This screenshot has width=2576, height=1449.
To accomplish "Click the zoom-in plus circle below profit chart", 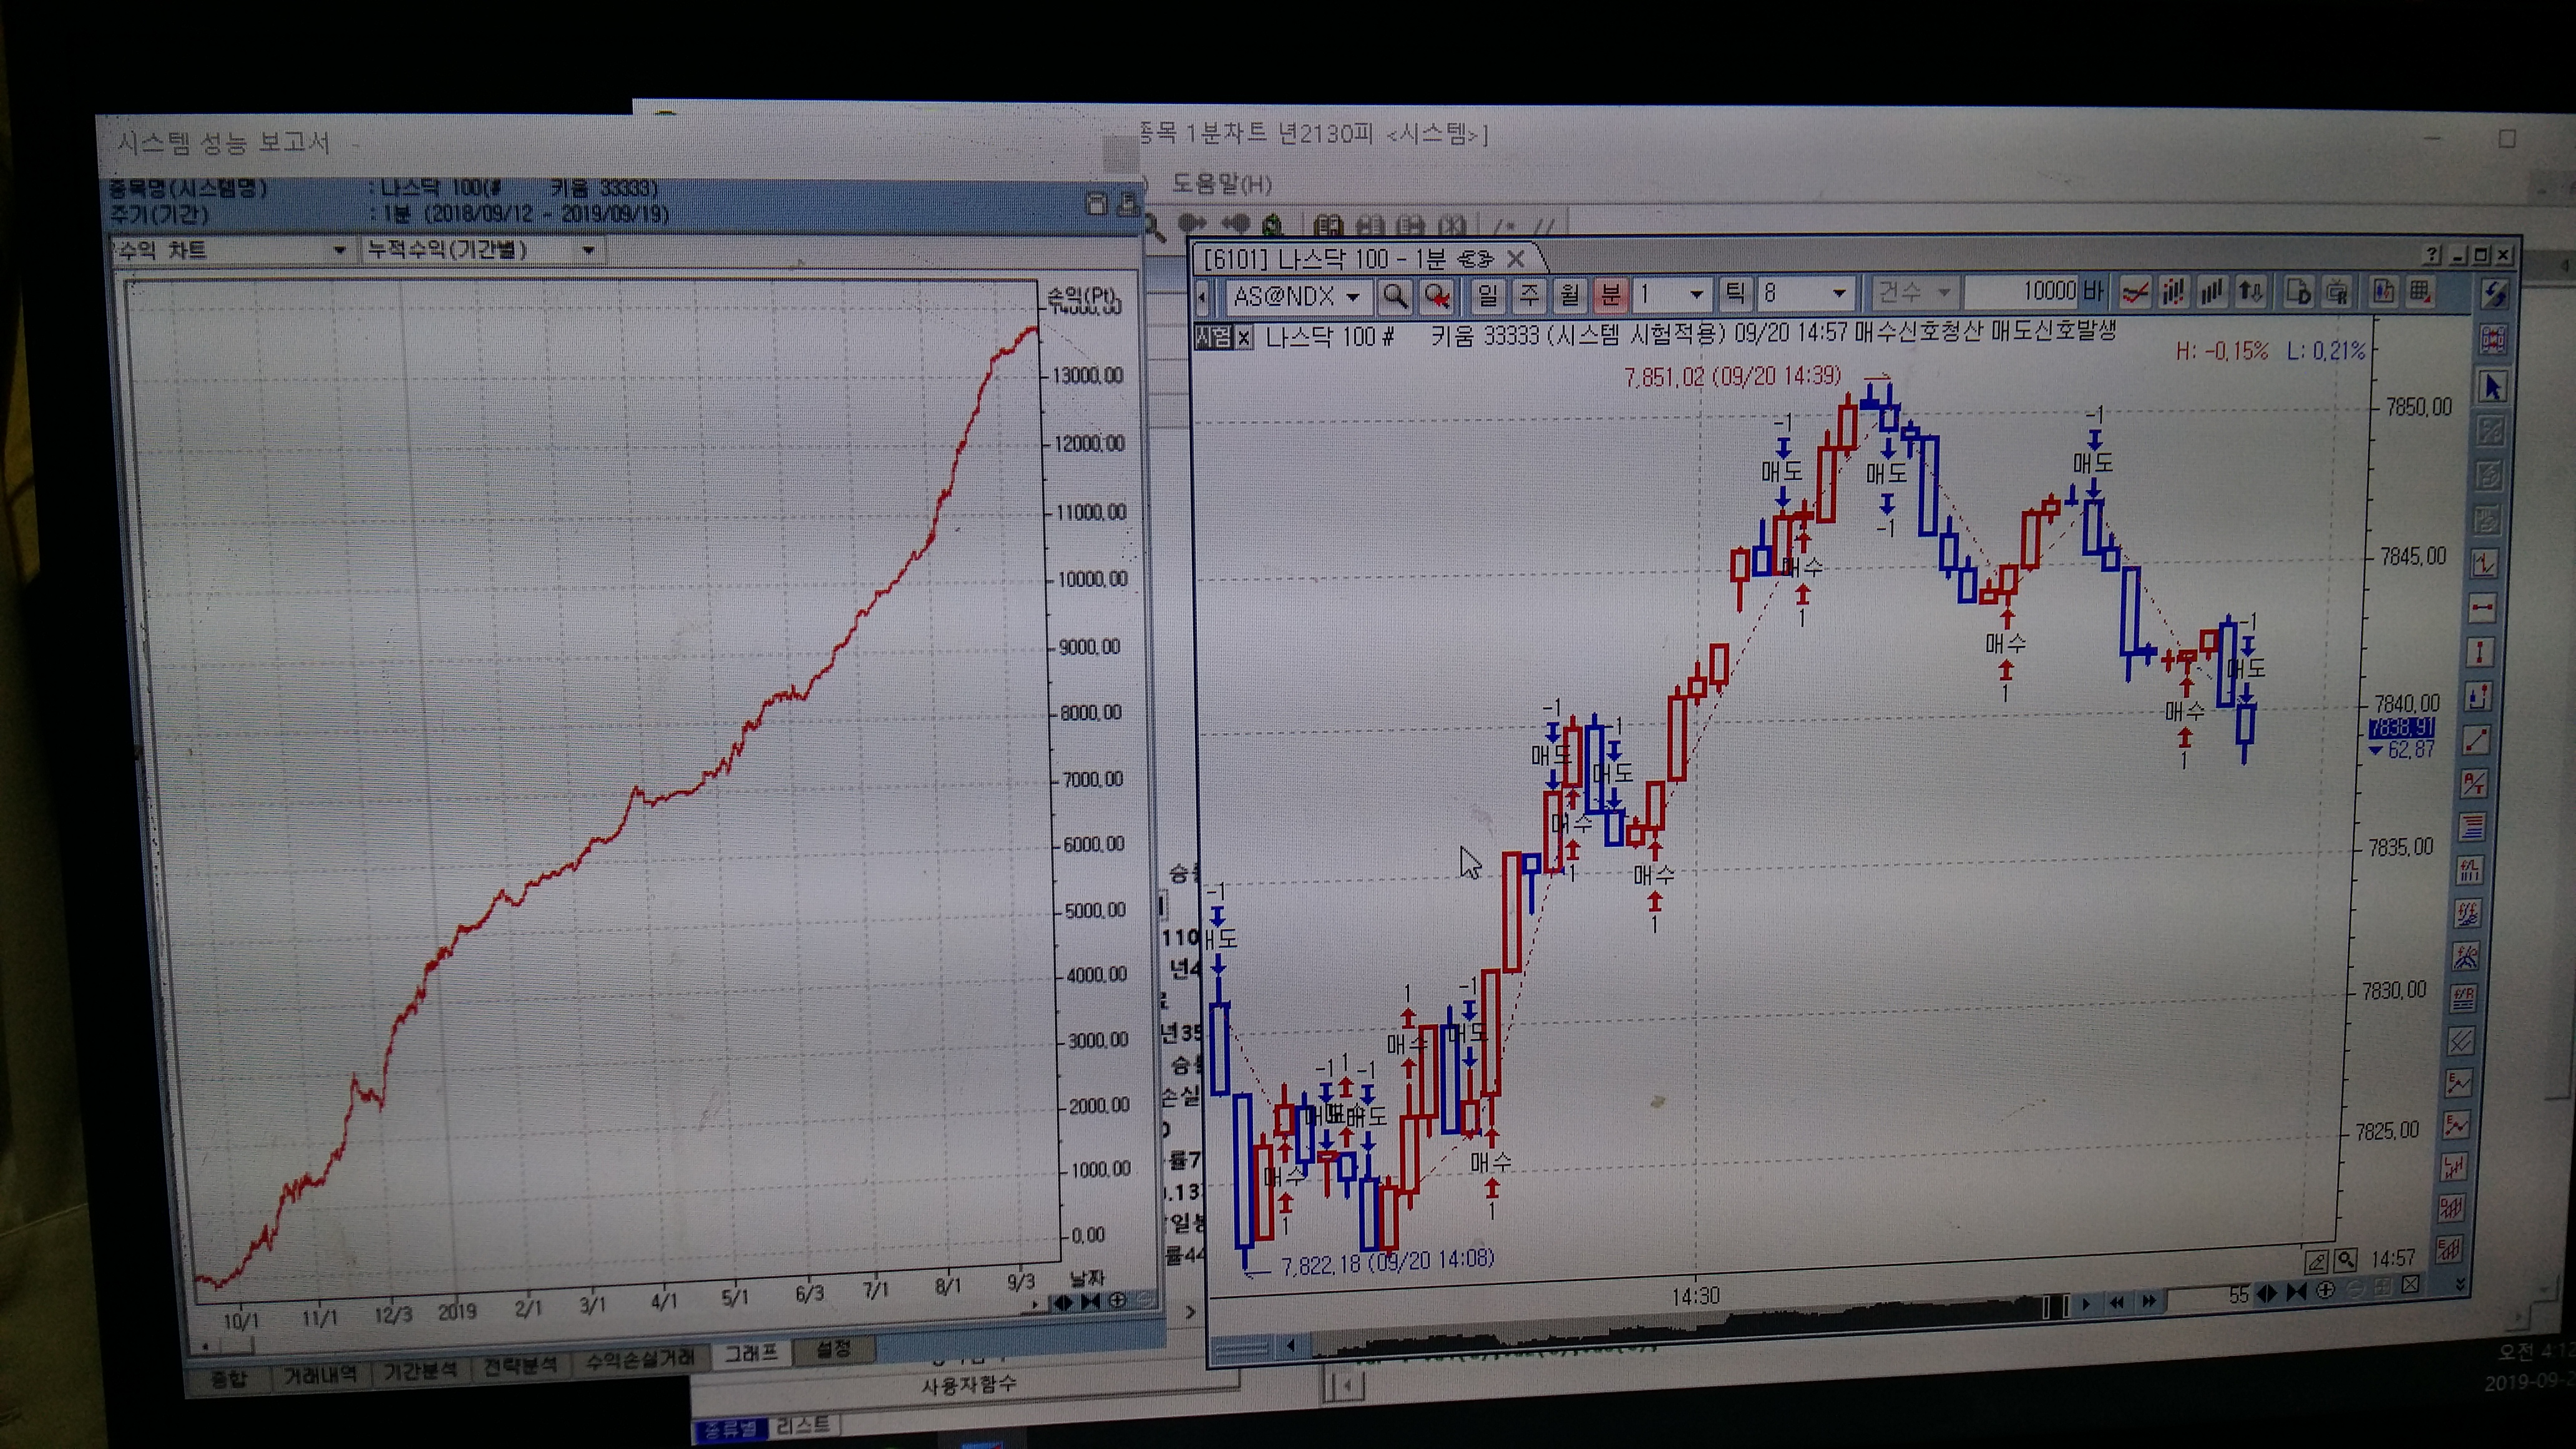I will [1118, 1300].
